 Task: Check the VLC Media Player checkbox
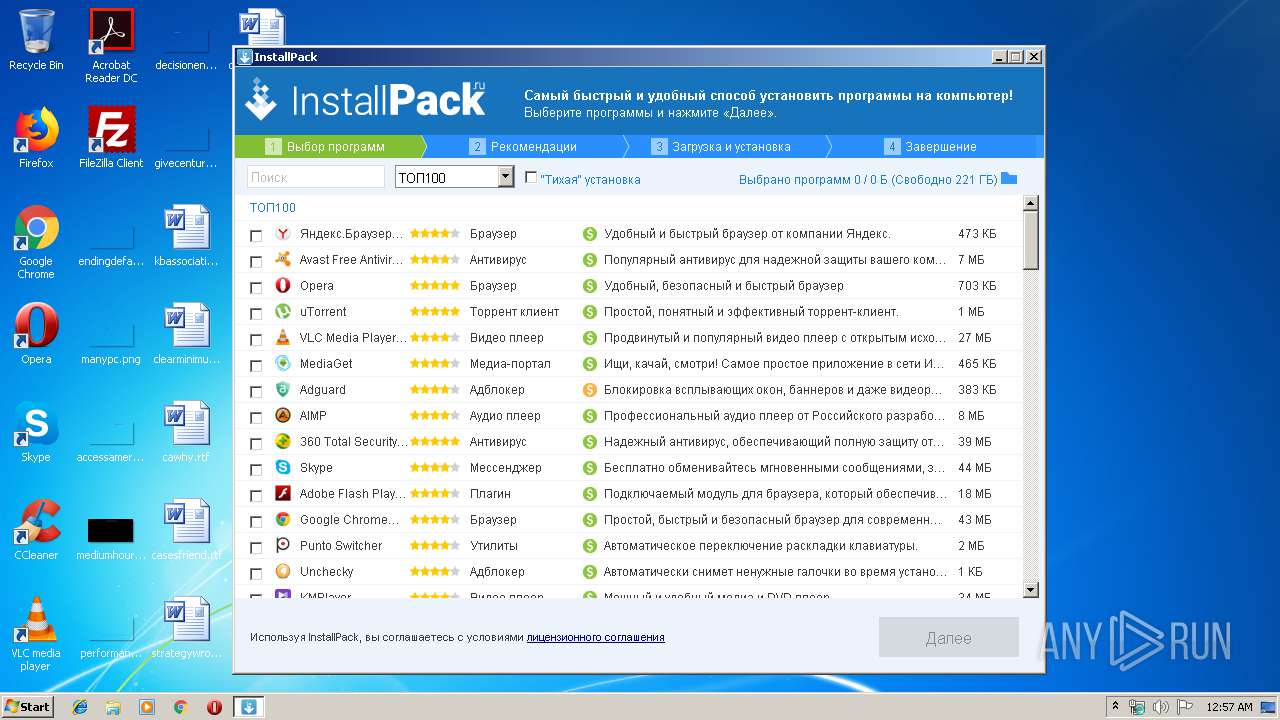coord(256,339)
